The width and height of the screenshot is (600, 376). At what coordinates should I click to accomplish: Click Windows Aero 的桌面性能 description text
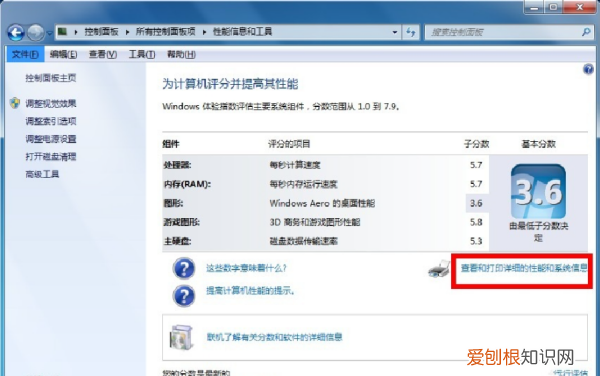click(322, 203)
